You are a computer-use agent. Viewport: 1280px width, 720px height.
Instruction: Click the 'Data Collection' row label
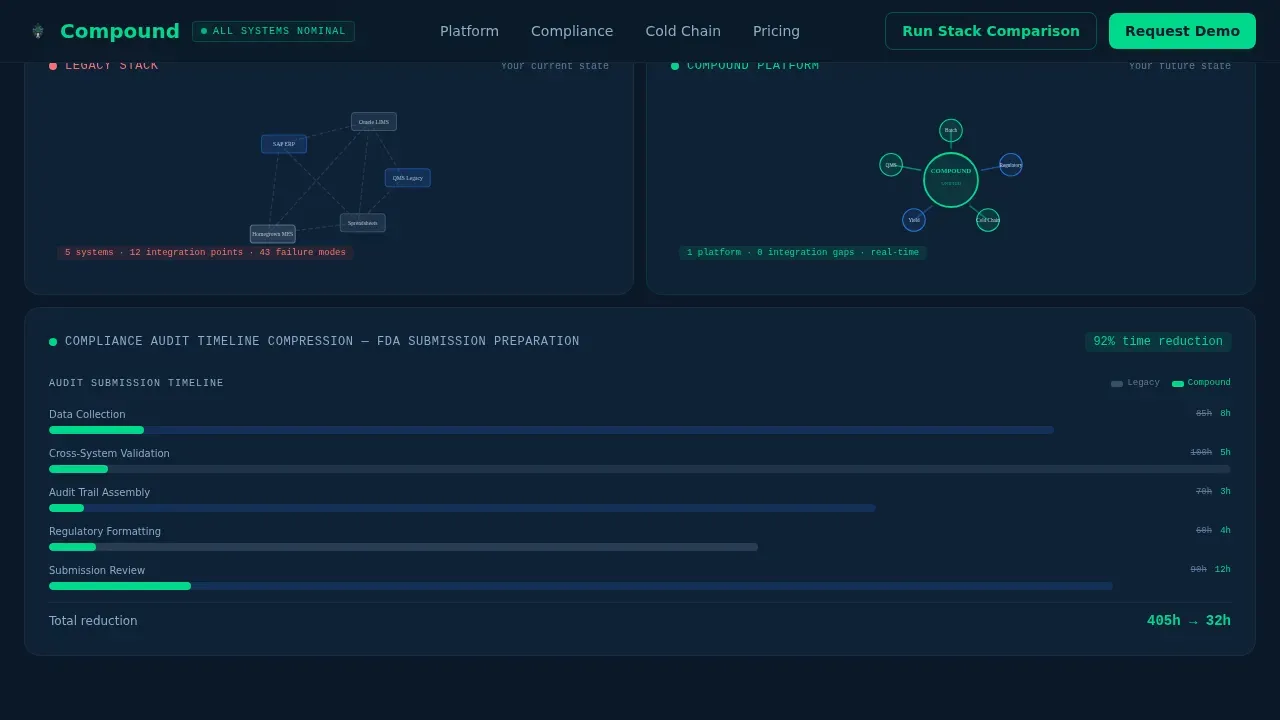click(x=87, y=415)
